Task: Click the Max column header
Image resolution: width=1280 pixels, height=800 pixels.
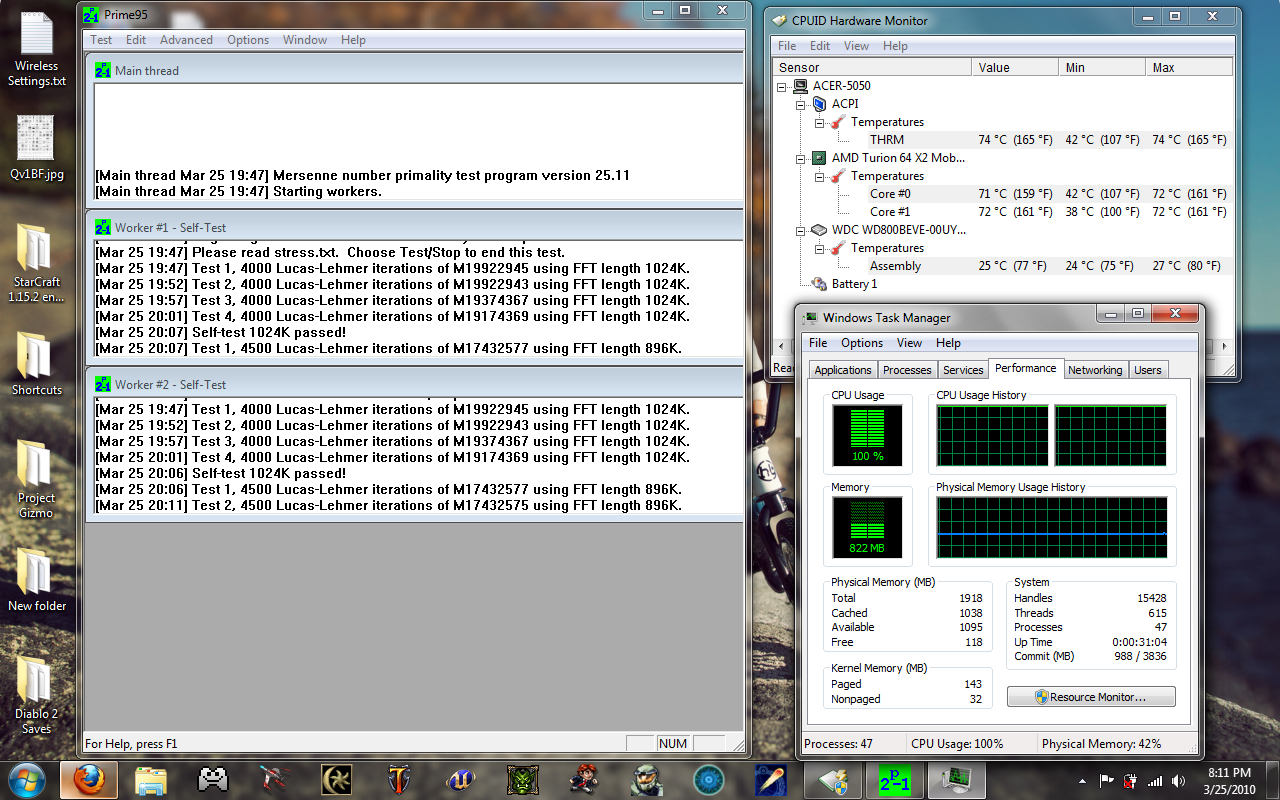Action: [x=1189, y=67]
